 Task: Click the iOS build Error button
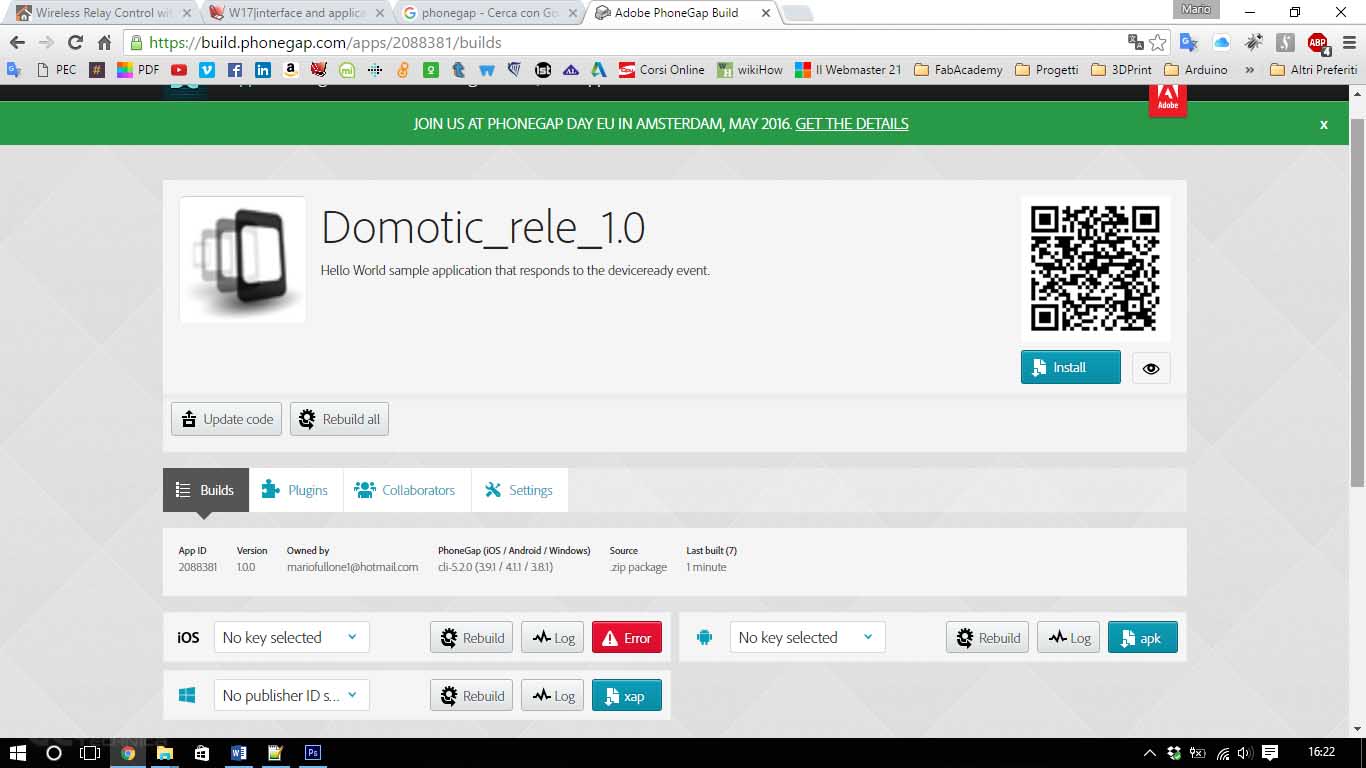(x=627, y=638)
